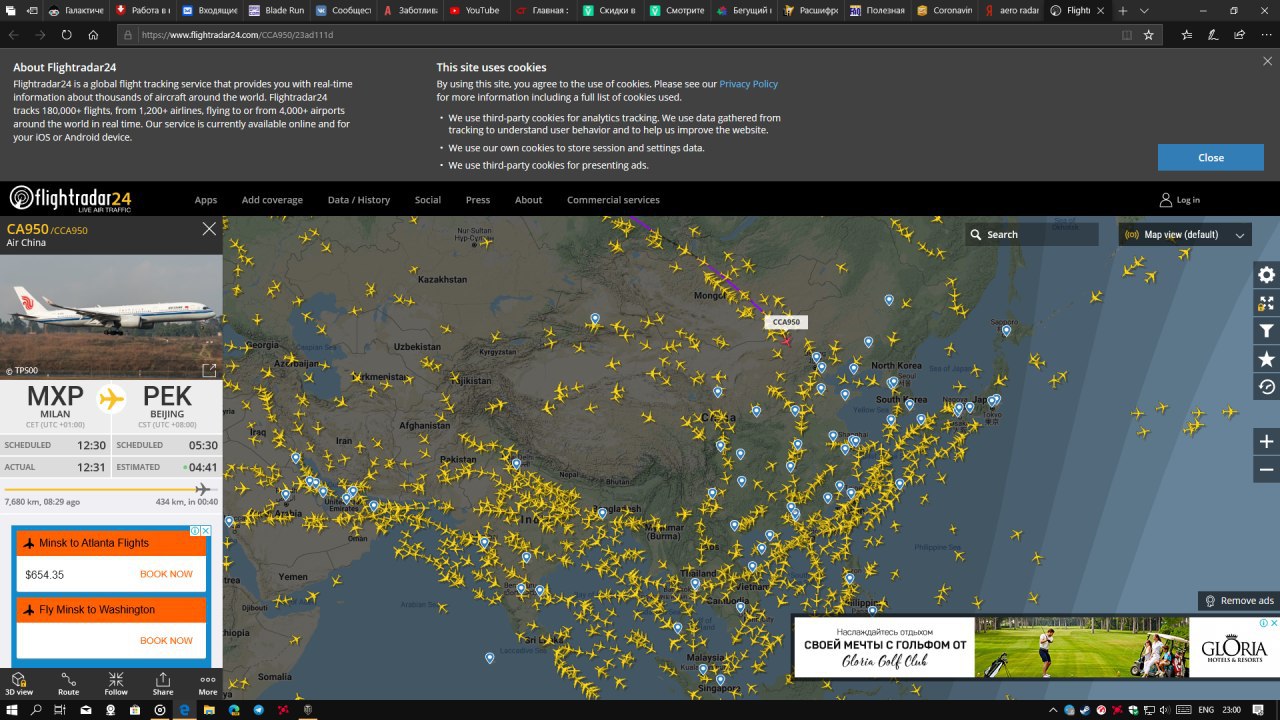The height and width of the screenshot is (720, 1280).
Task: Click BOOK NOW for Minsk to Atlanta
Action: click(x=166, y=574)
